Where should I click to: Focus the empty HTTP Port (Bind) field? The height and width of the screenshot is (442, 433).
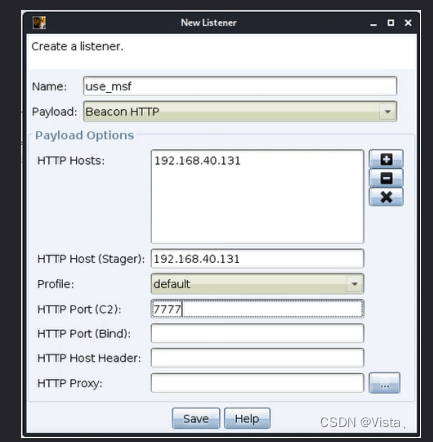[x=257, y=333]
